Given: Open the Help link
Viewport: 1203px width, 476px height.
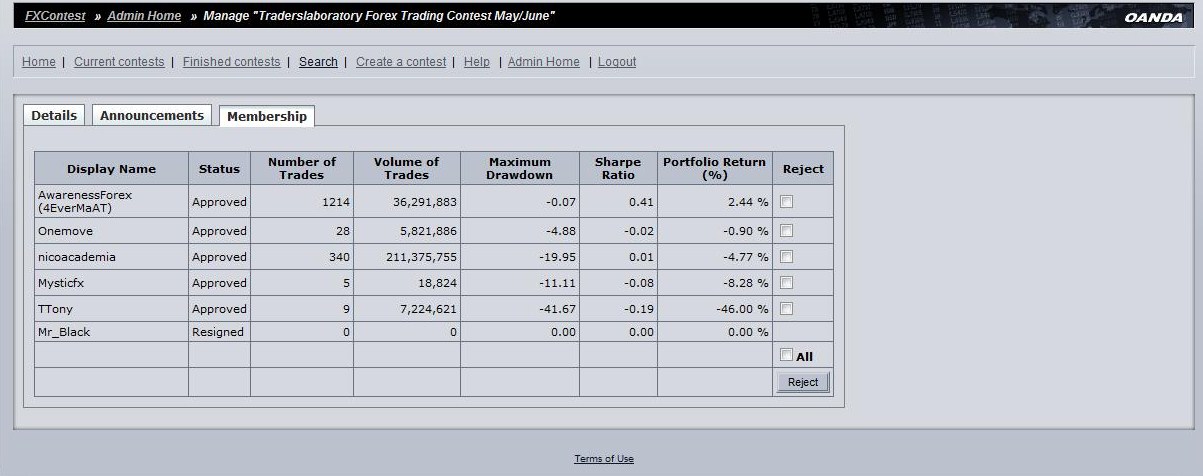Looking at the screenshot, I should click(477, 62).
